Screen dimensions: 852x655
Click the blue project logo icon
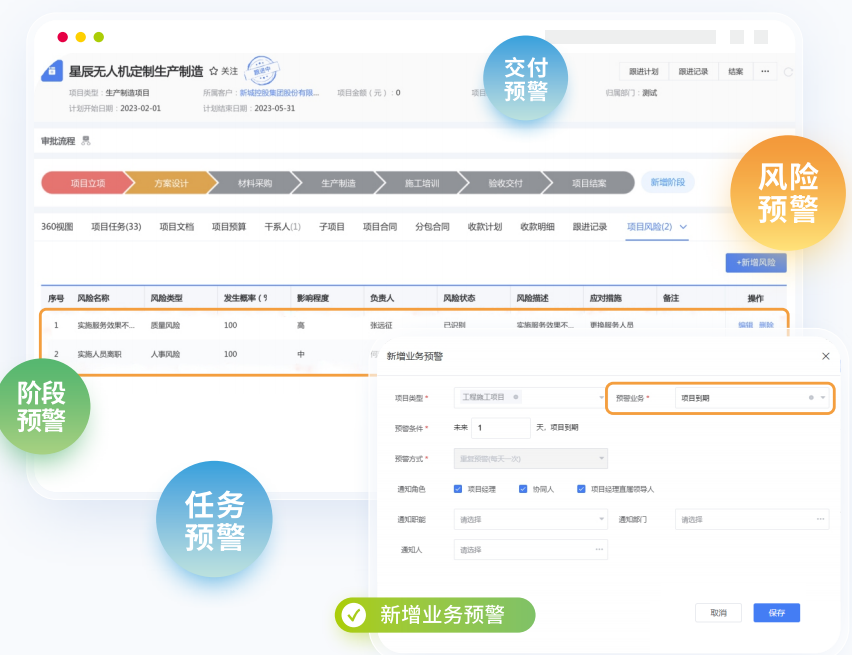(x=52, y=71)
